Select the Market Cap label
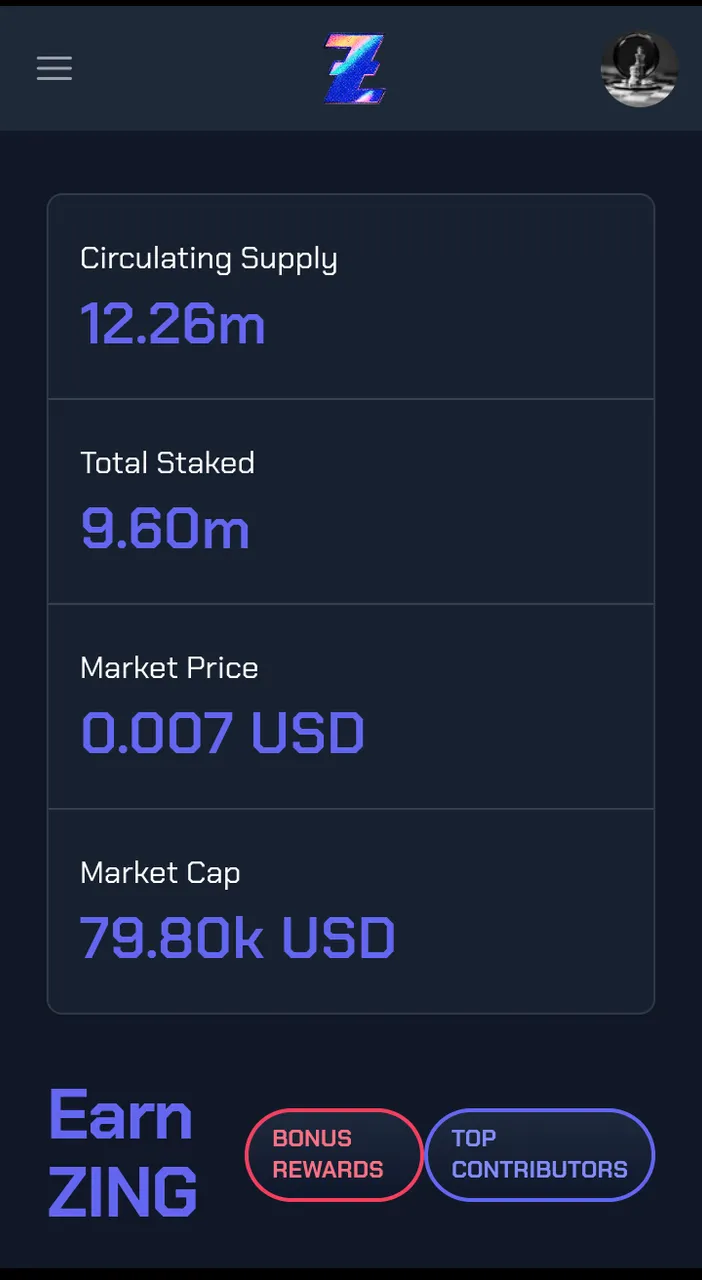This screenshot has height=1280, width=702. [160, 874]
